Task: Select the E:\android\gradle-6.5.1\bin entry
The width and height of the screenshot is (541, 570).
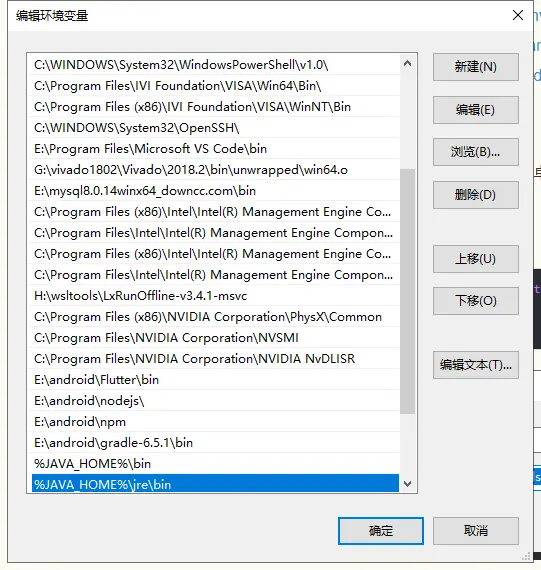Action: pos(214,443)
